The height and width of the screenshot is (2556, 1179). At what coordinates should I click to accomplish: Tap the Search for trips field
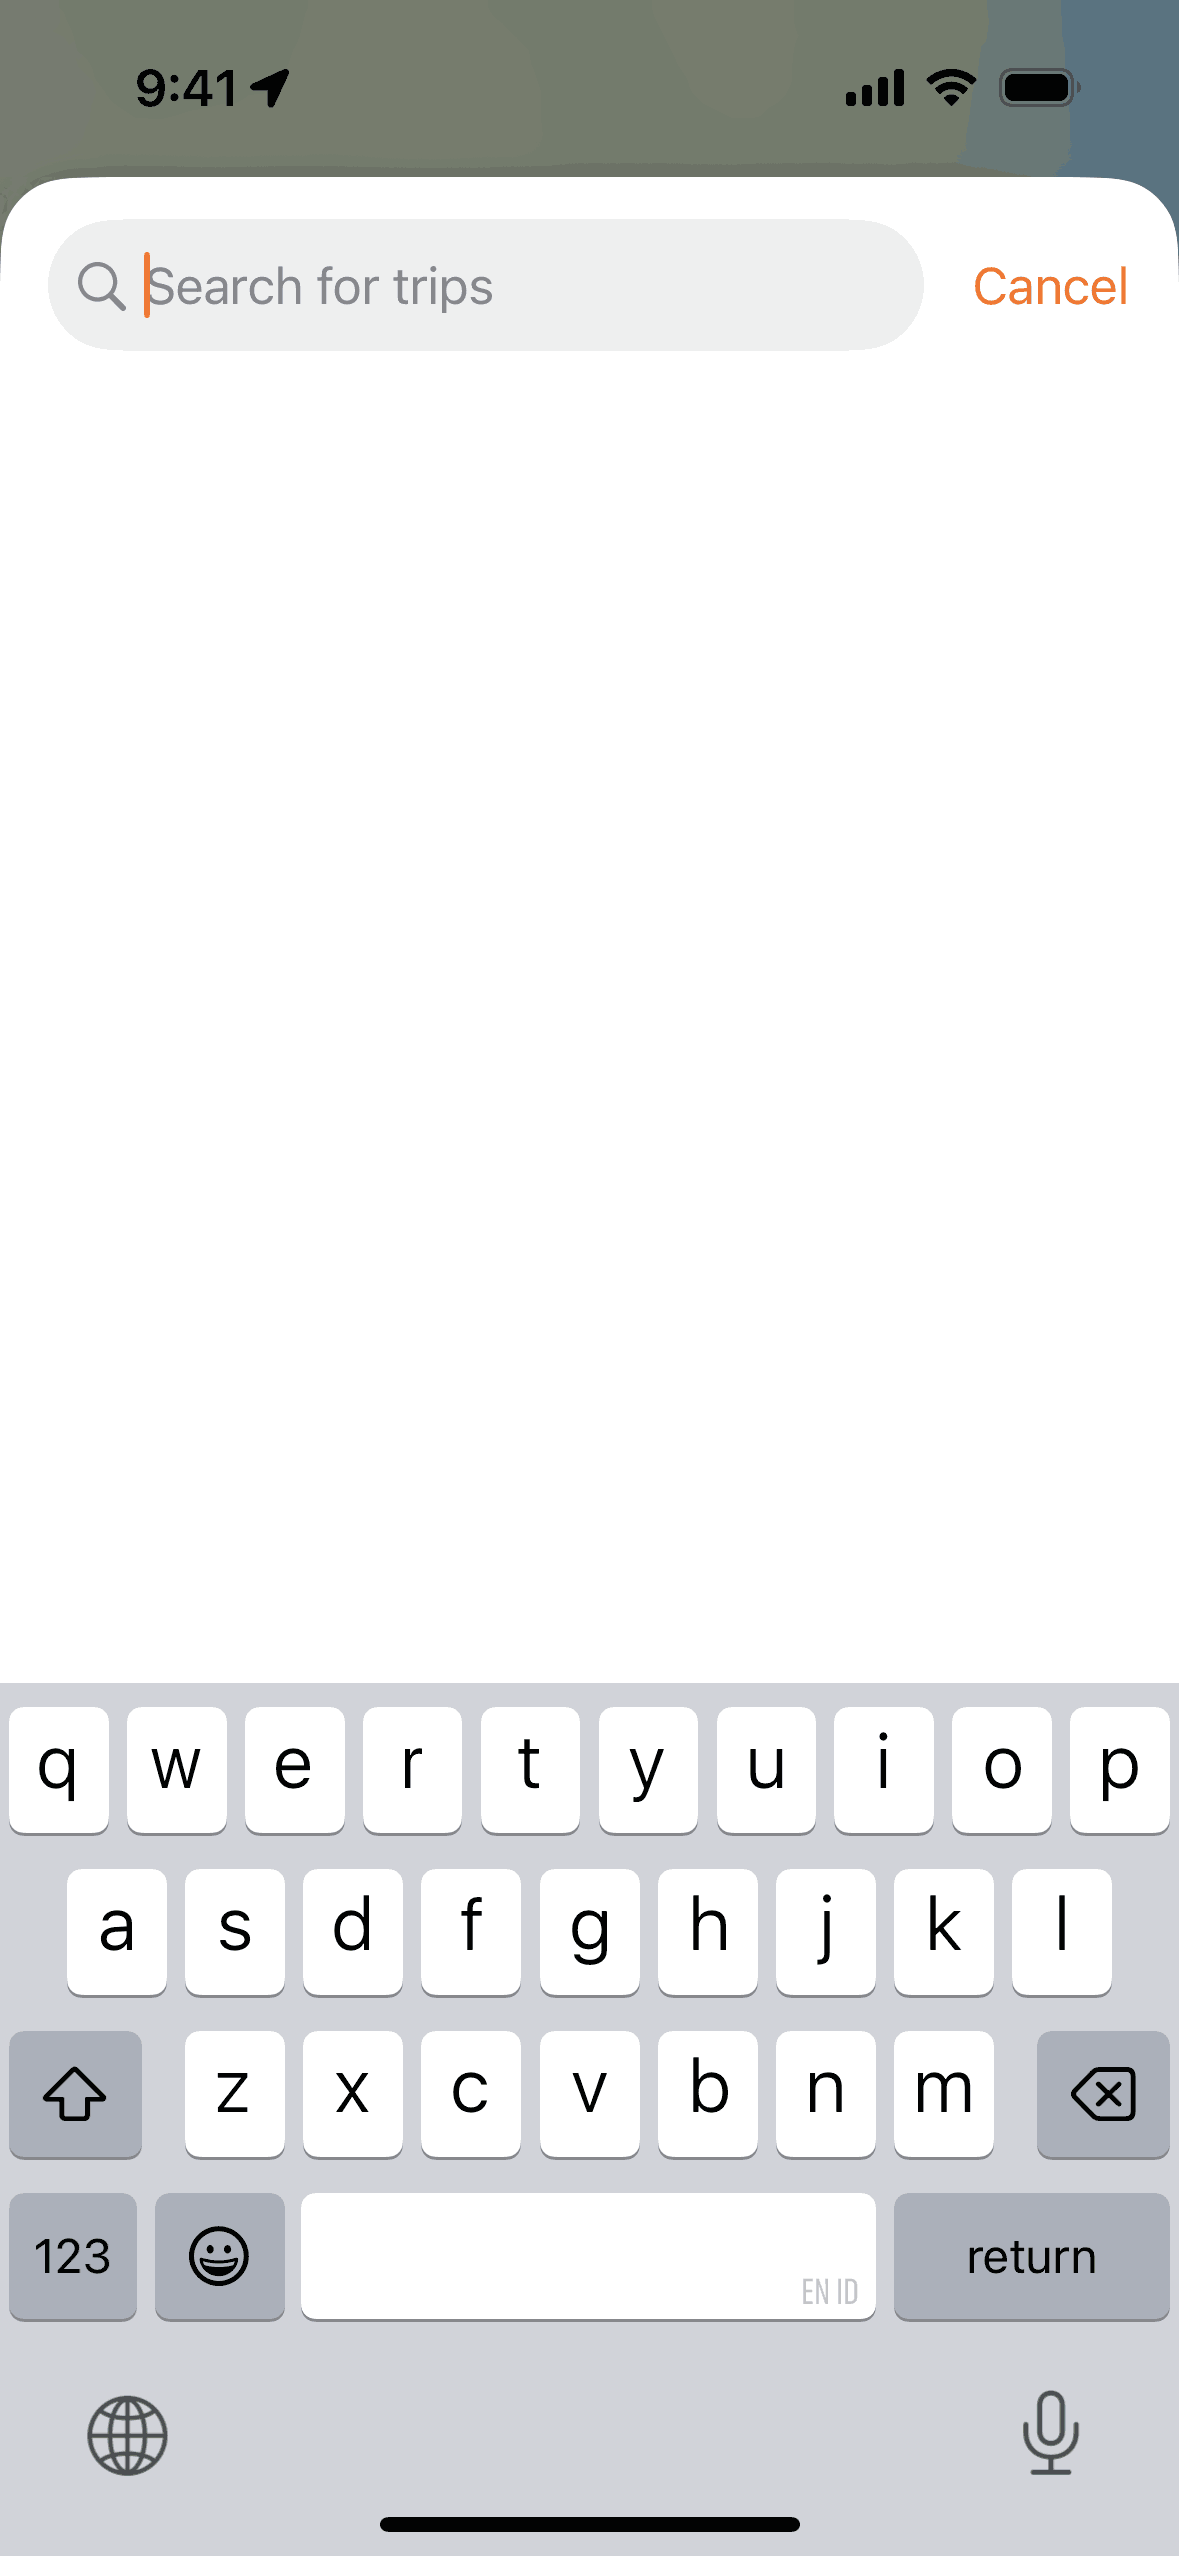coord(485,285)
